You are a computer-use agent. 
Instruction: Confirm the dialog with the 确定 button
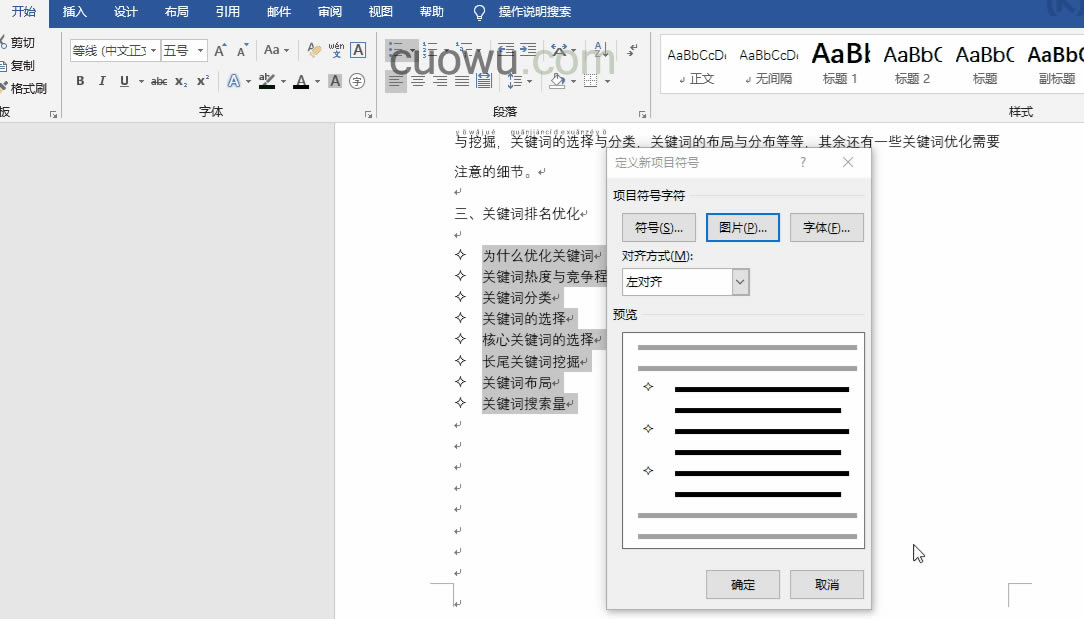click(x=743, y=584)
